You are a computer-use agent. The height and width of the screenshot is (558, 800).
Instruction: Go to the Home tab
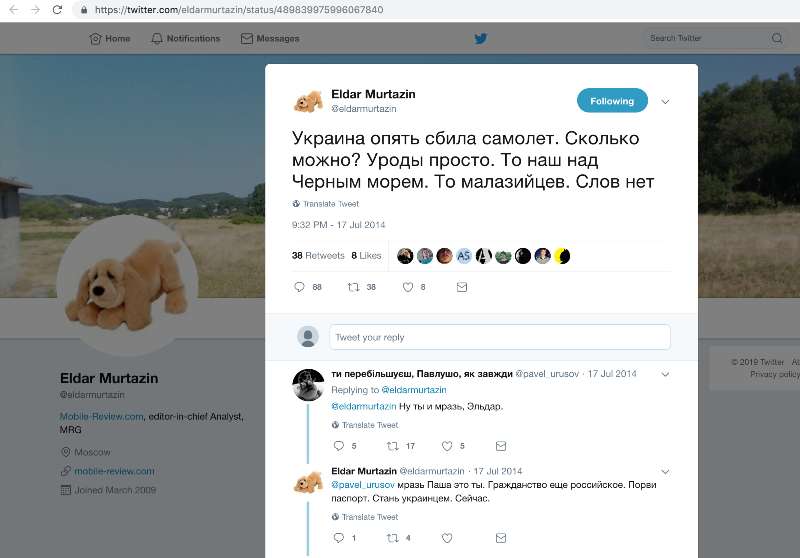[110, 39]
